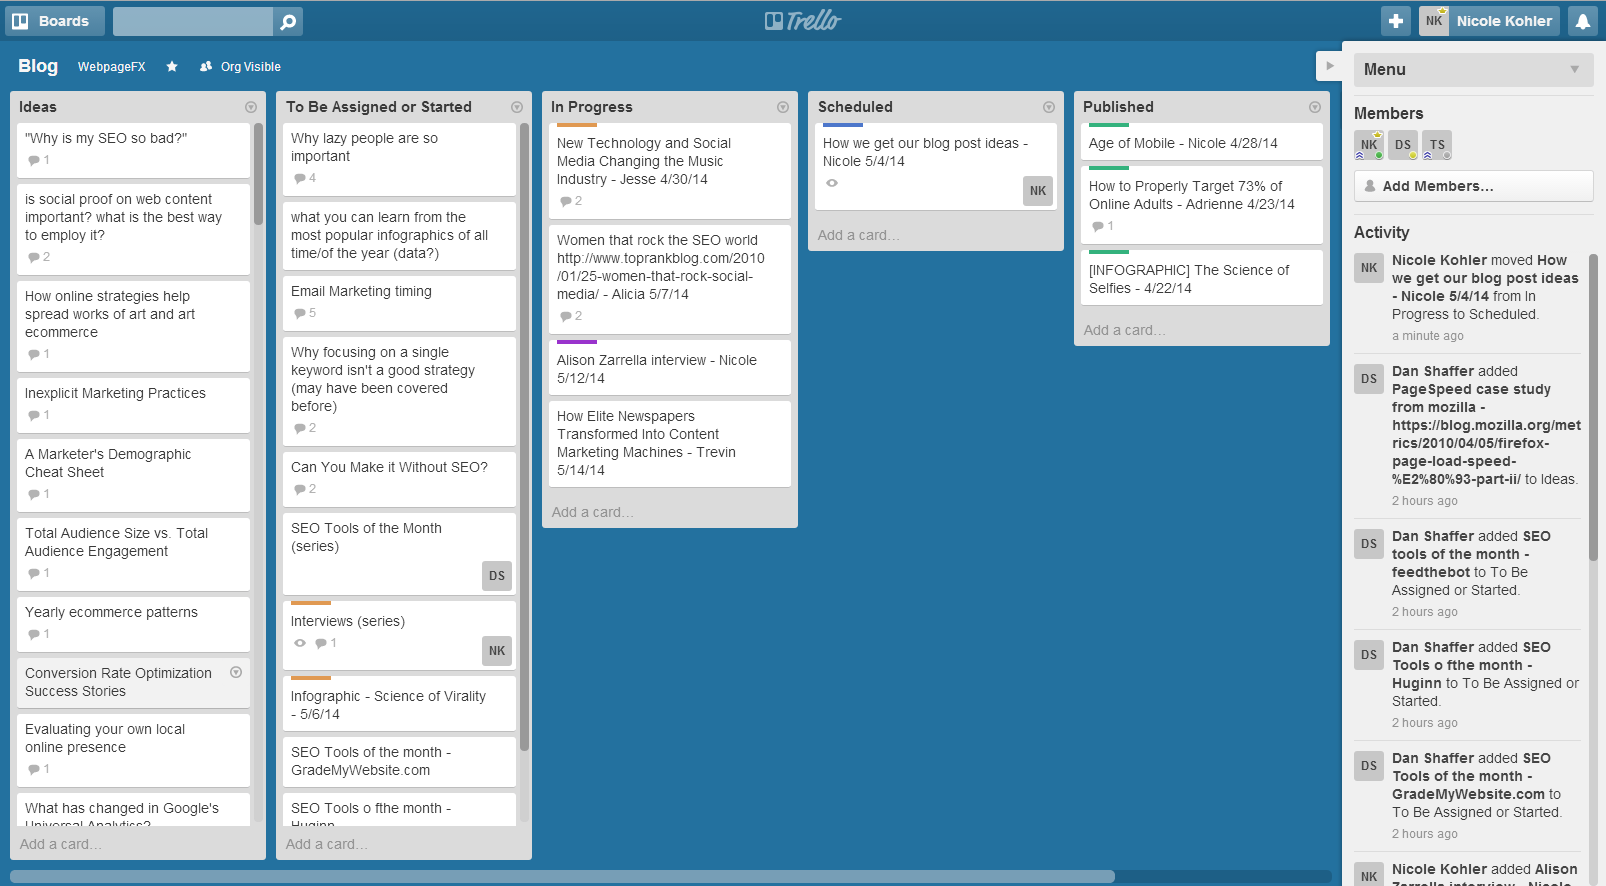Image resolution: width=1606 pixels, height=886 pixels.
Task: Open NK avatar on Scheduled card
Action: pos(1038,191)
